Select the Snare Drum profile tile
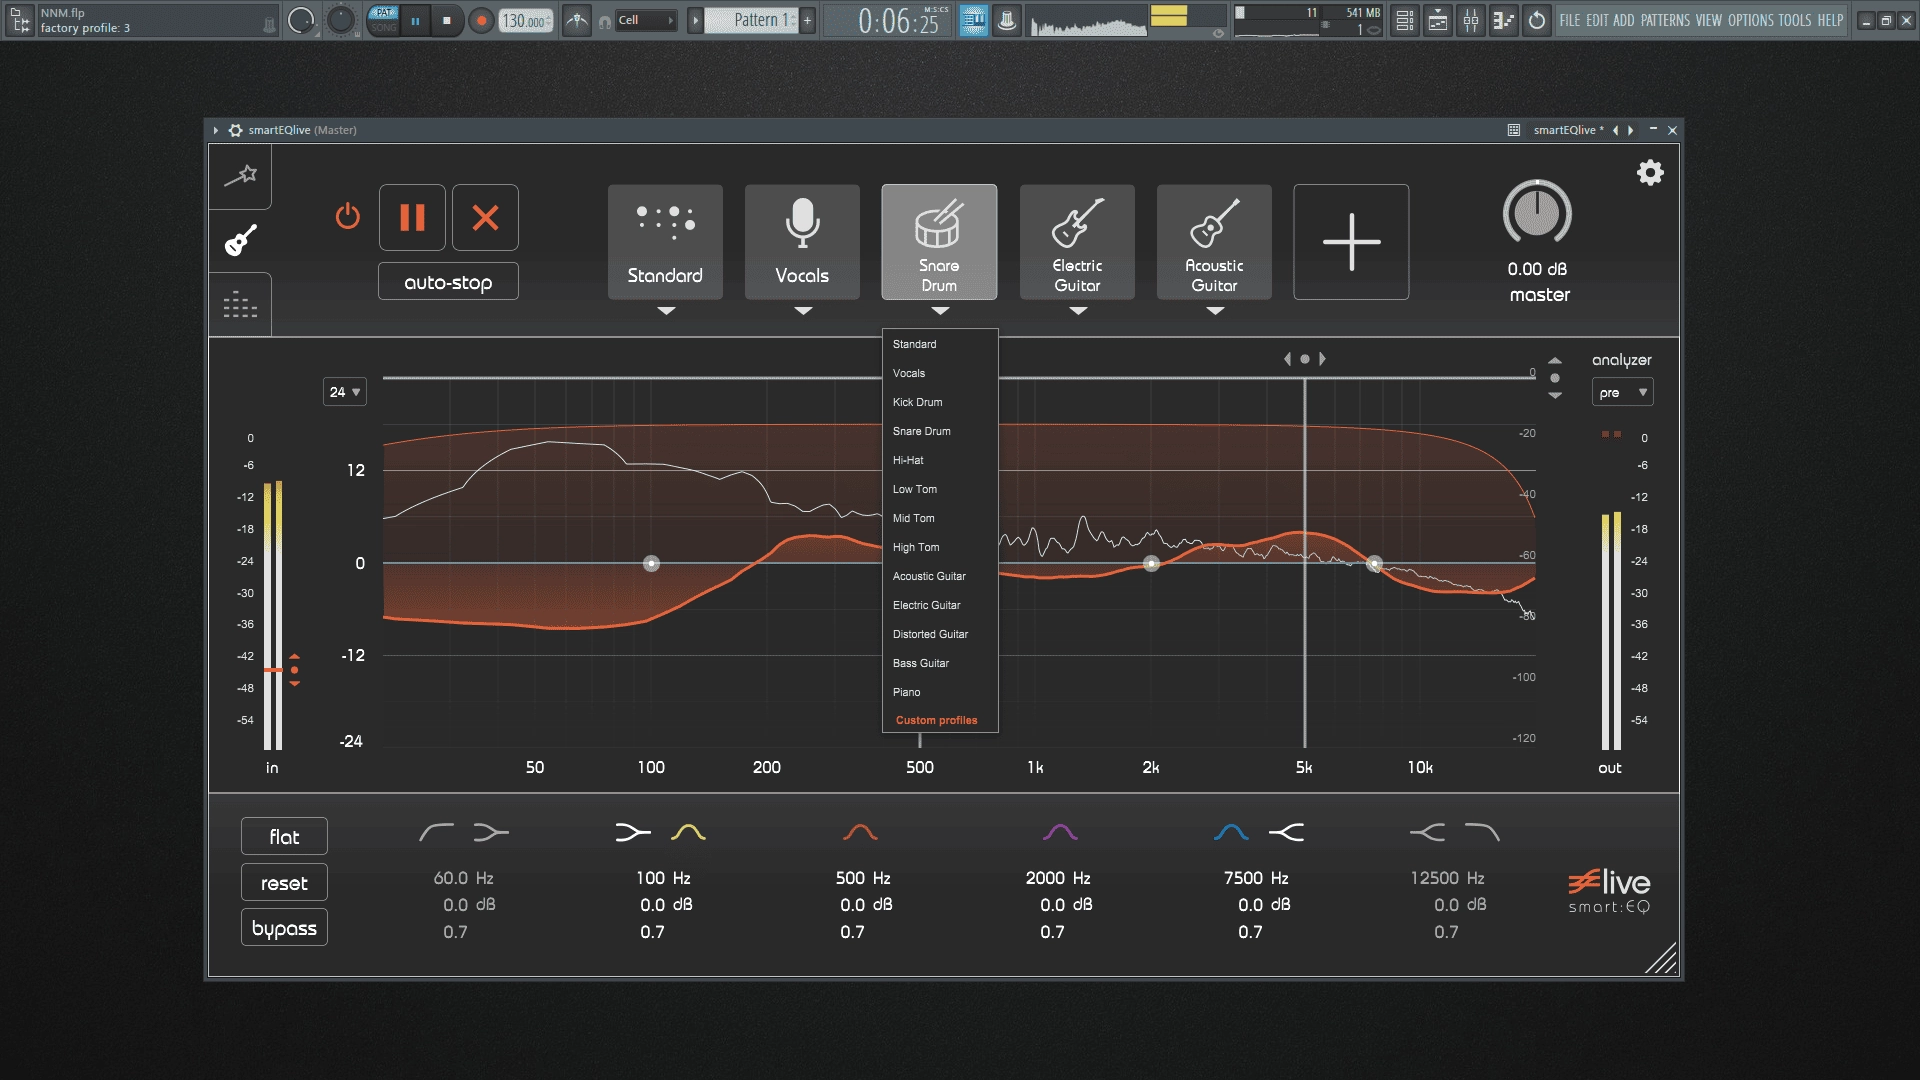The height and width of the screenshot is (1080, 1920). pos(939,241)
